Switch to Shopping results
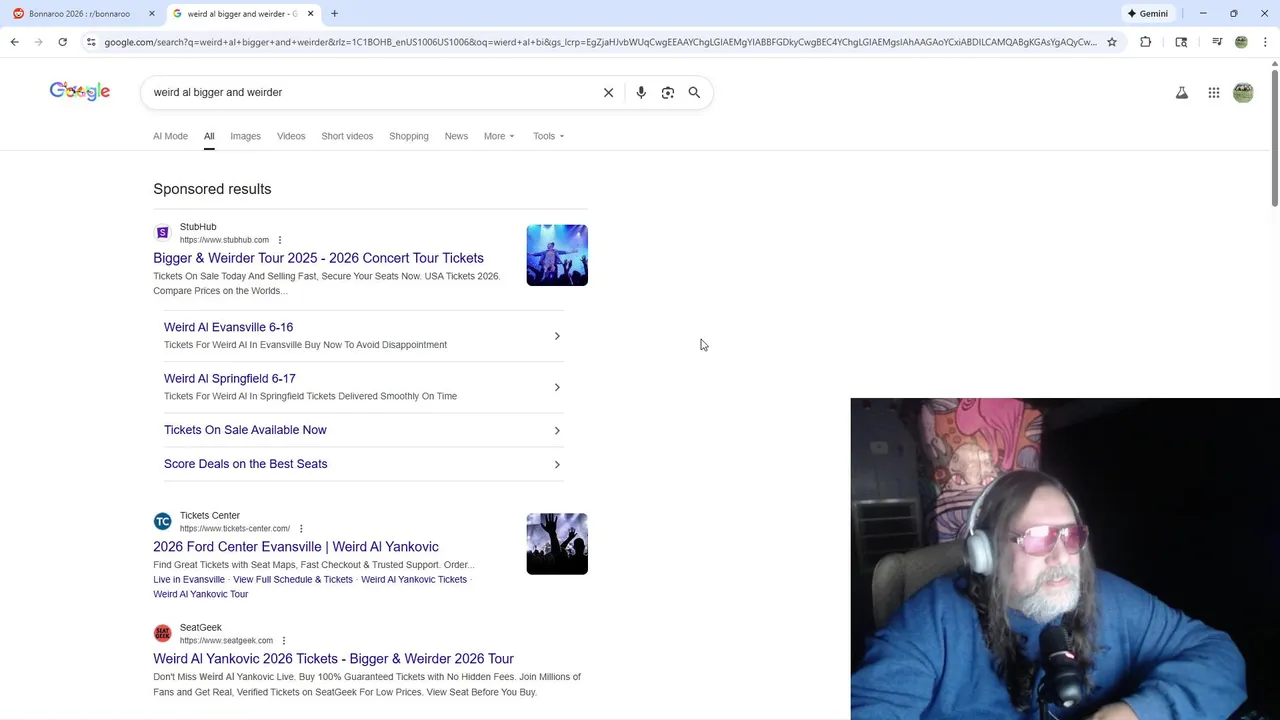 [409, 136]
